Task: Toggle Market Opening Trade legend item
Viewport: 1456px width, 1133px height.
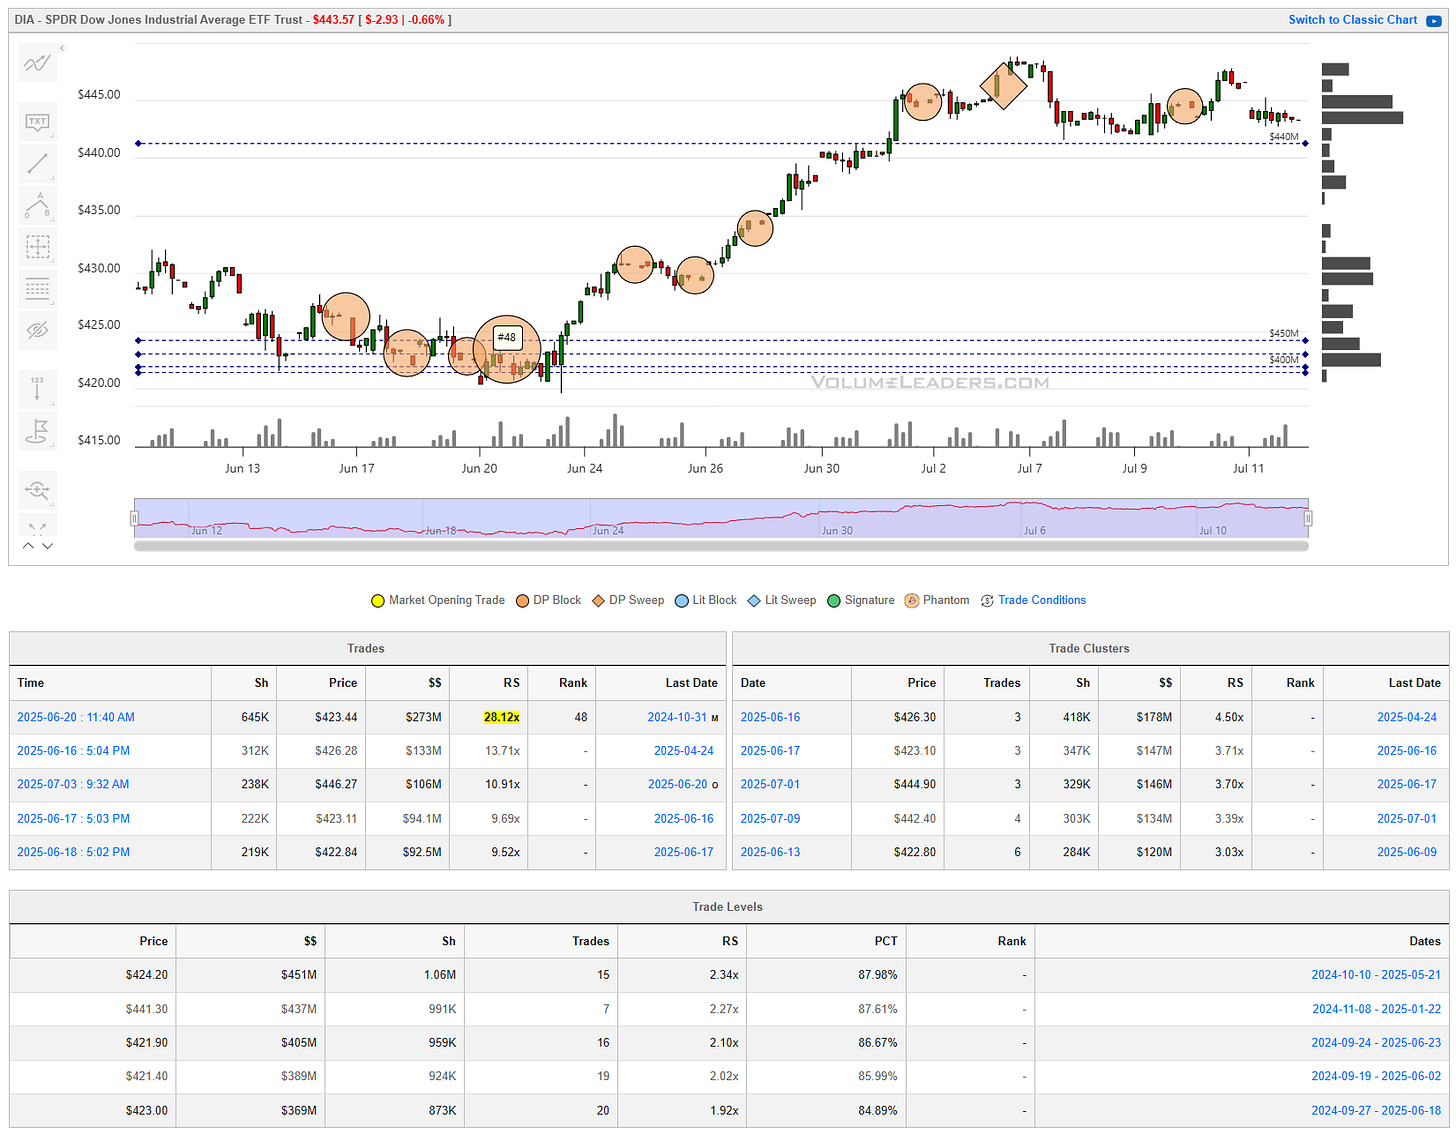Action: [438, 600]
